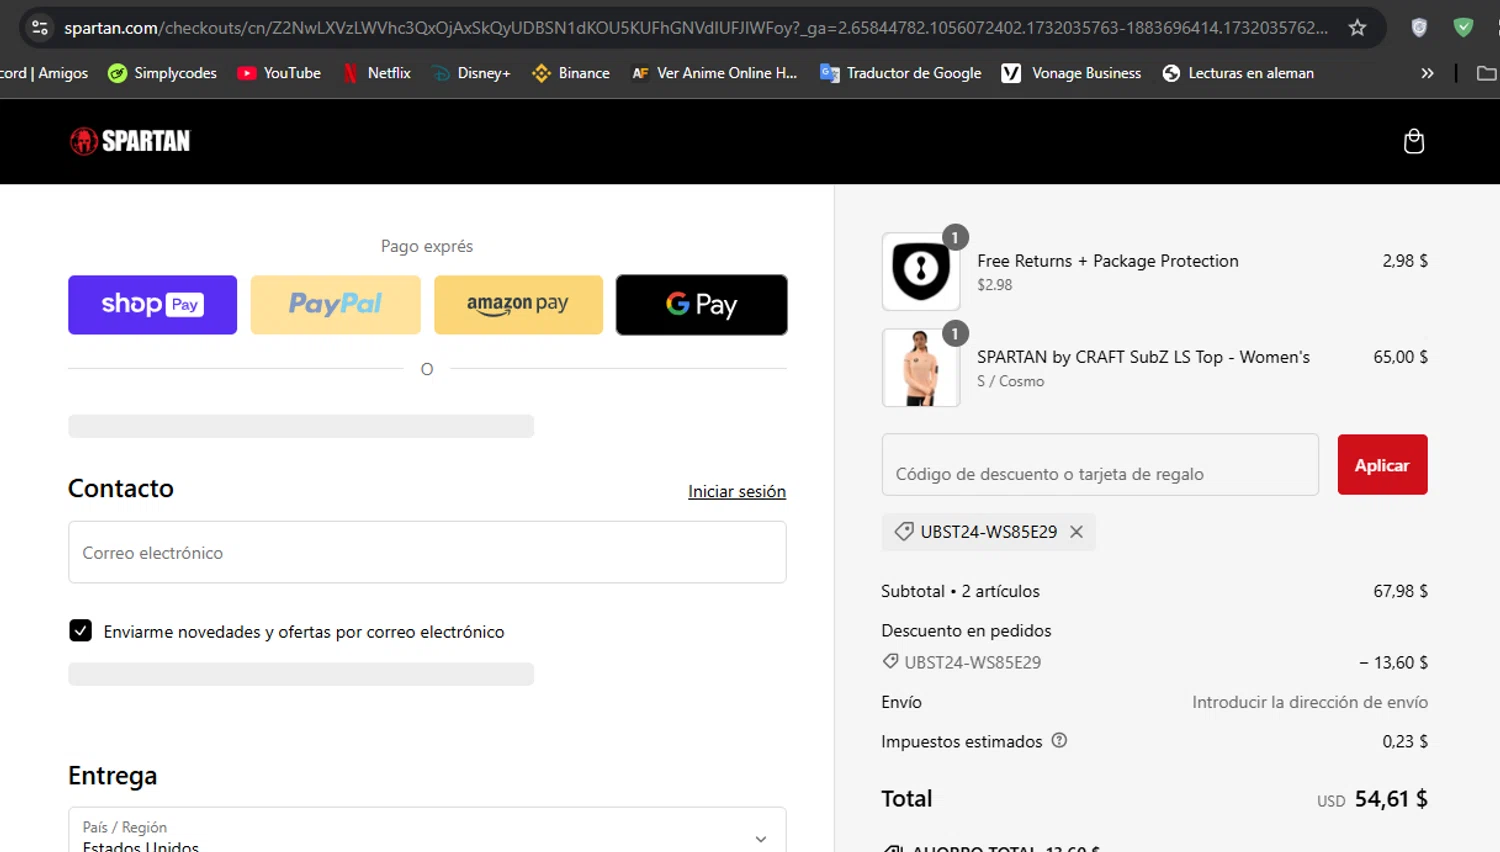Image resolution: width=1500 pixels, height=852 pixels.
Task: Open site information icon in address bar
Action: pos(40,28)
